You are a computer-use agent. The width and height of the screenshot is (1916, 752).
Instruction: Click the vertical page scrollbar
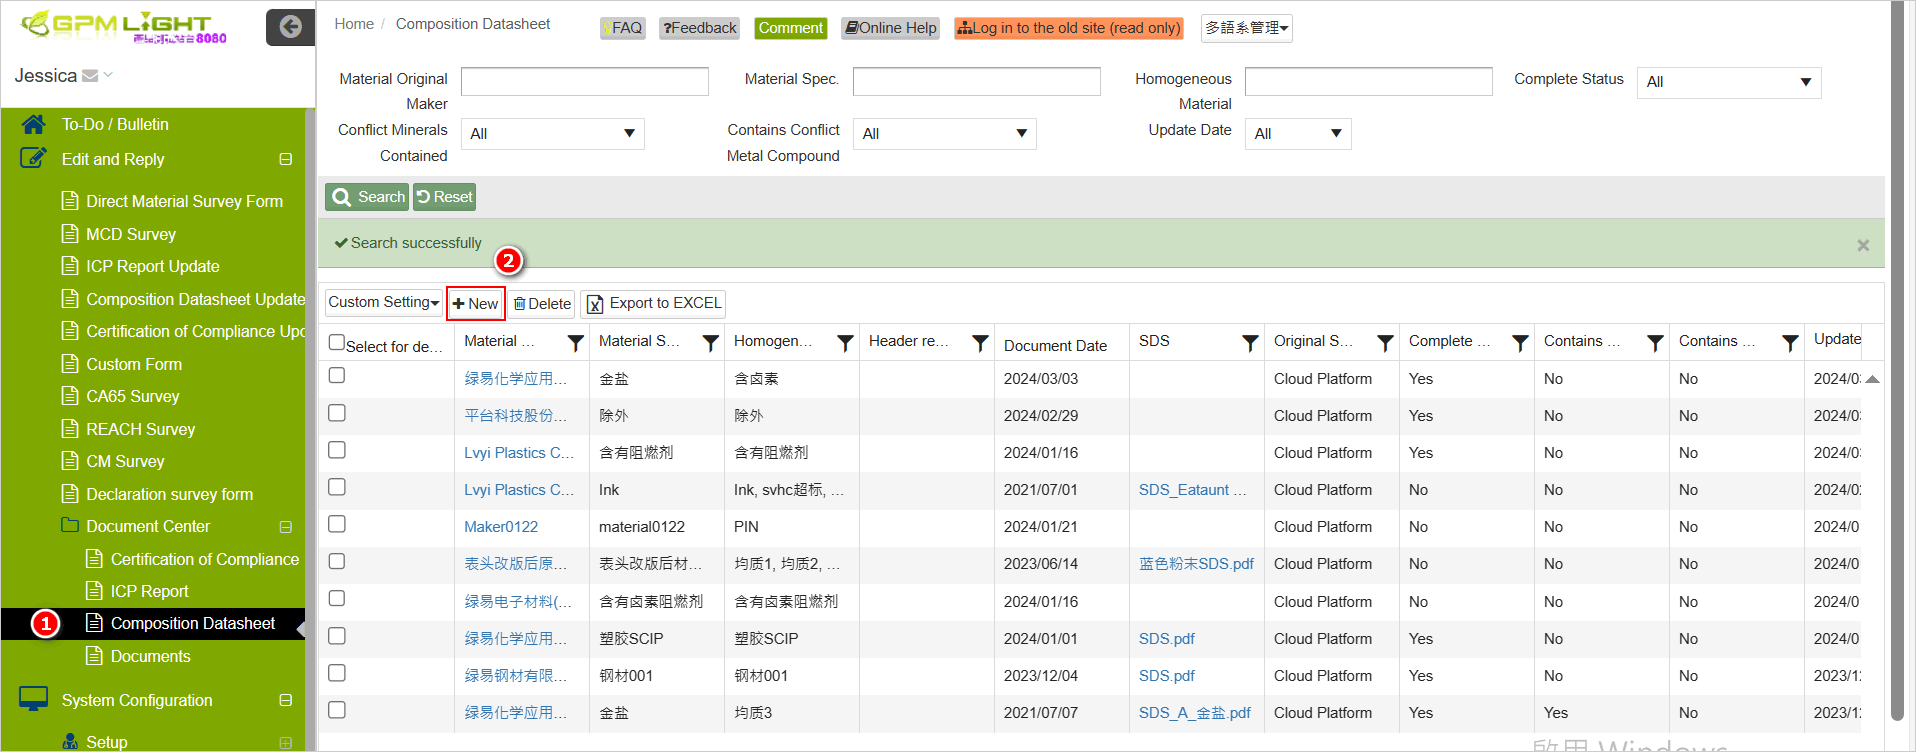pyautogui.click(x=1897, y=360)
